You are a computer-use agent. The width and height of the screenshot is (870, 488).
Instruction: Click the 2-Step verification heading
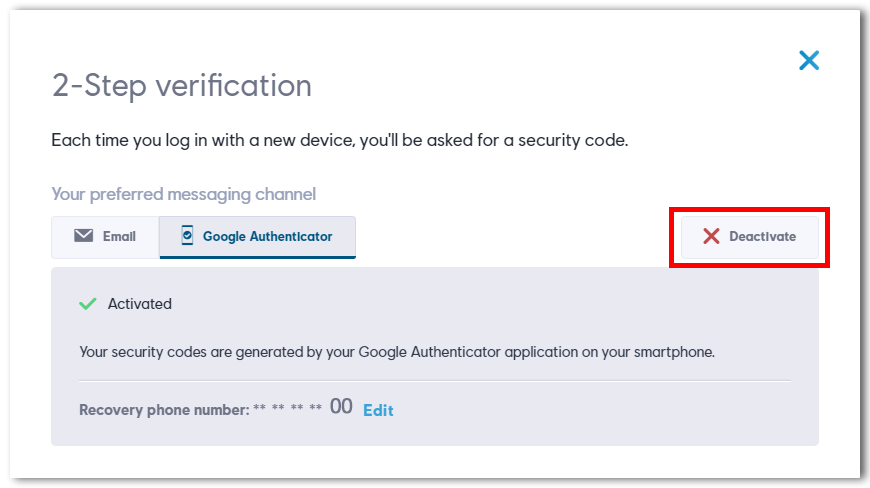pyautogui.click(x=182, y=86)
